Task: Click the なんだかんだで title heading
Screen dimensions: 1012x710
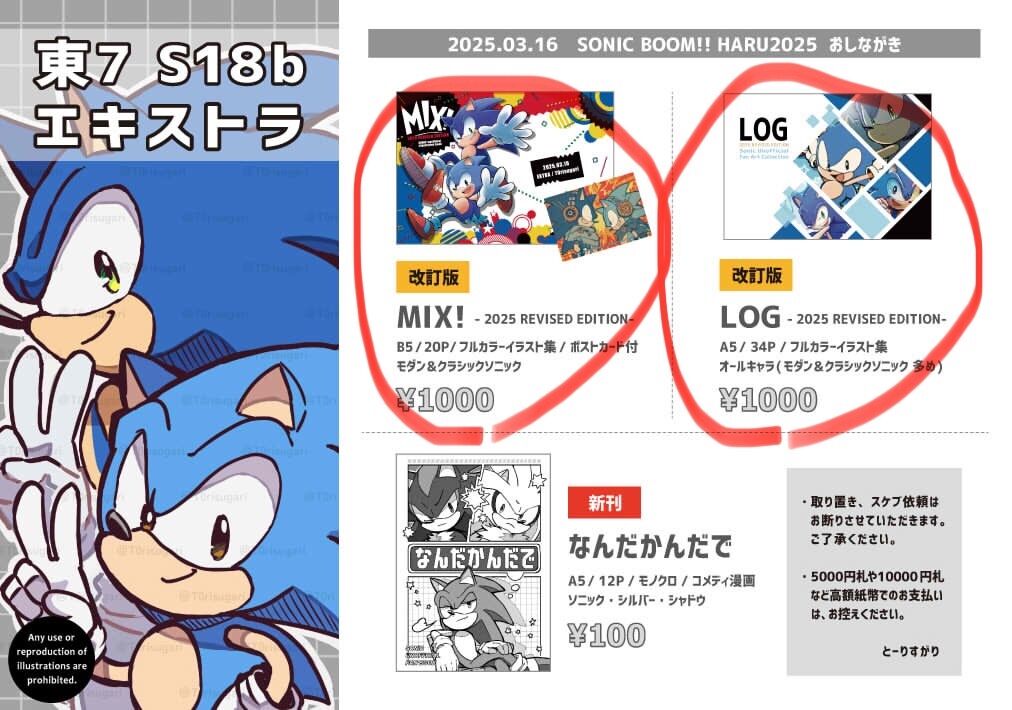Action: pos(650,546)
